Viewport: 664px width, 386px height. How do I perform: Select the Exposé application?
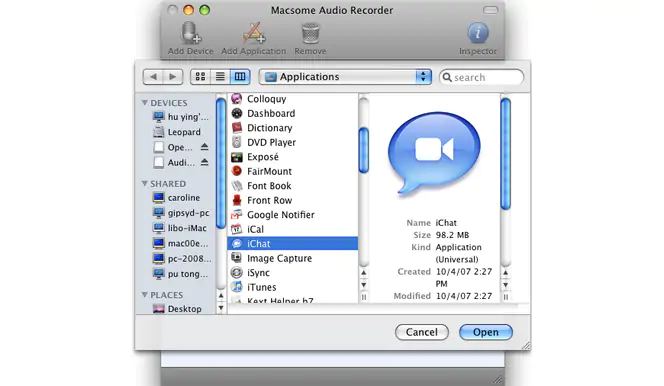coord(293,157)
